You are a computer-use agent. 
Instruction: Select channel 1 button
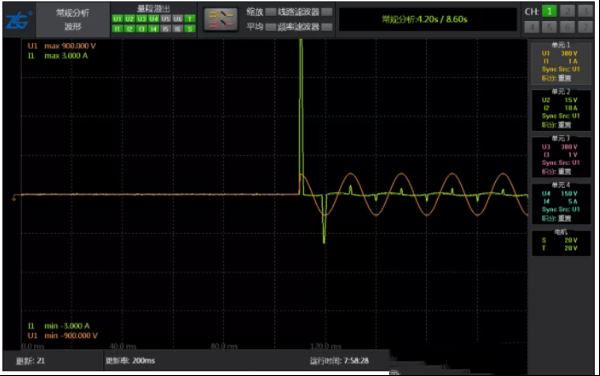(549, 11)
